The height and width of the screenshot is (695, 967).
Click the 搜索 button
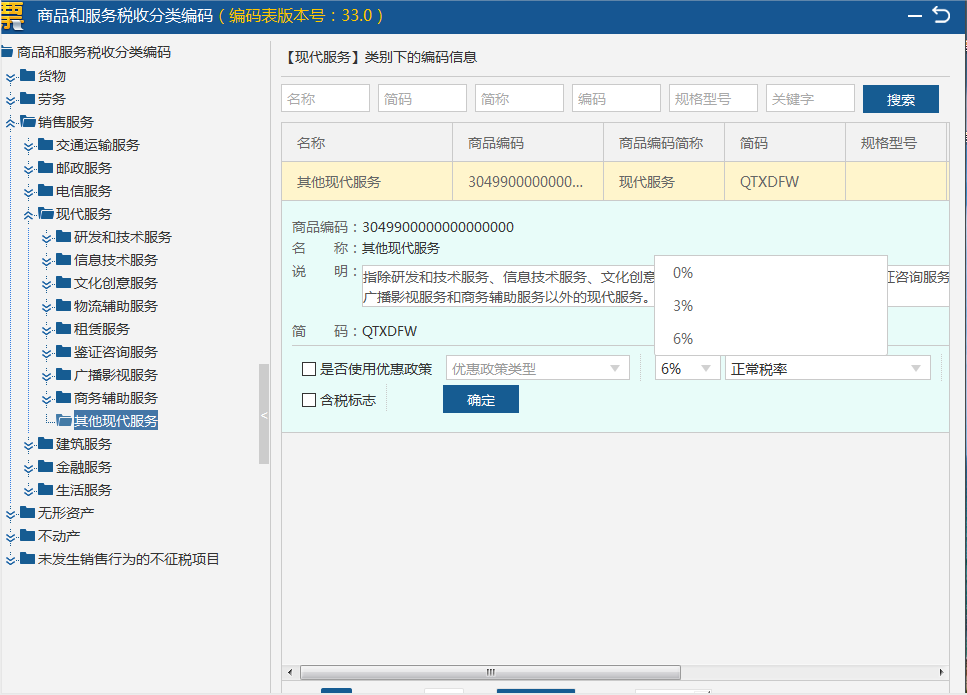coord(900,100)
